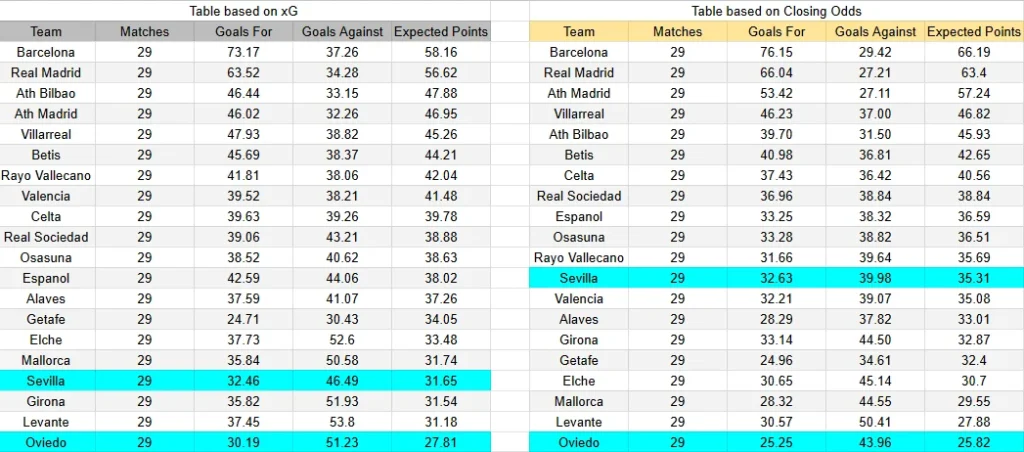This screenshot has height=452, width=1024.
Task: Click Barcelona's expected points value 58.16
Action: (x=441, y=52)
